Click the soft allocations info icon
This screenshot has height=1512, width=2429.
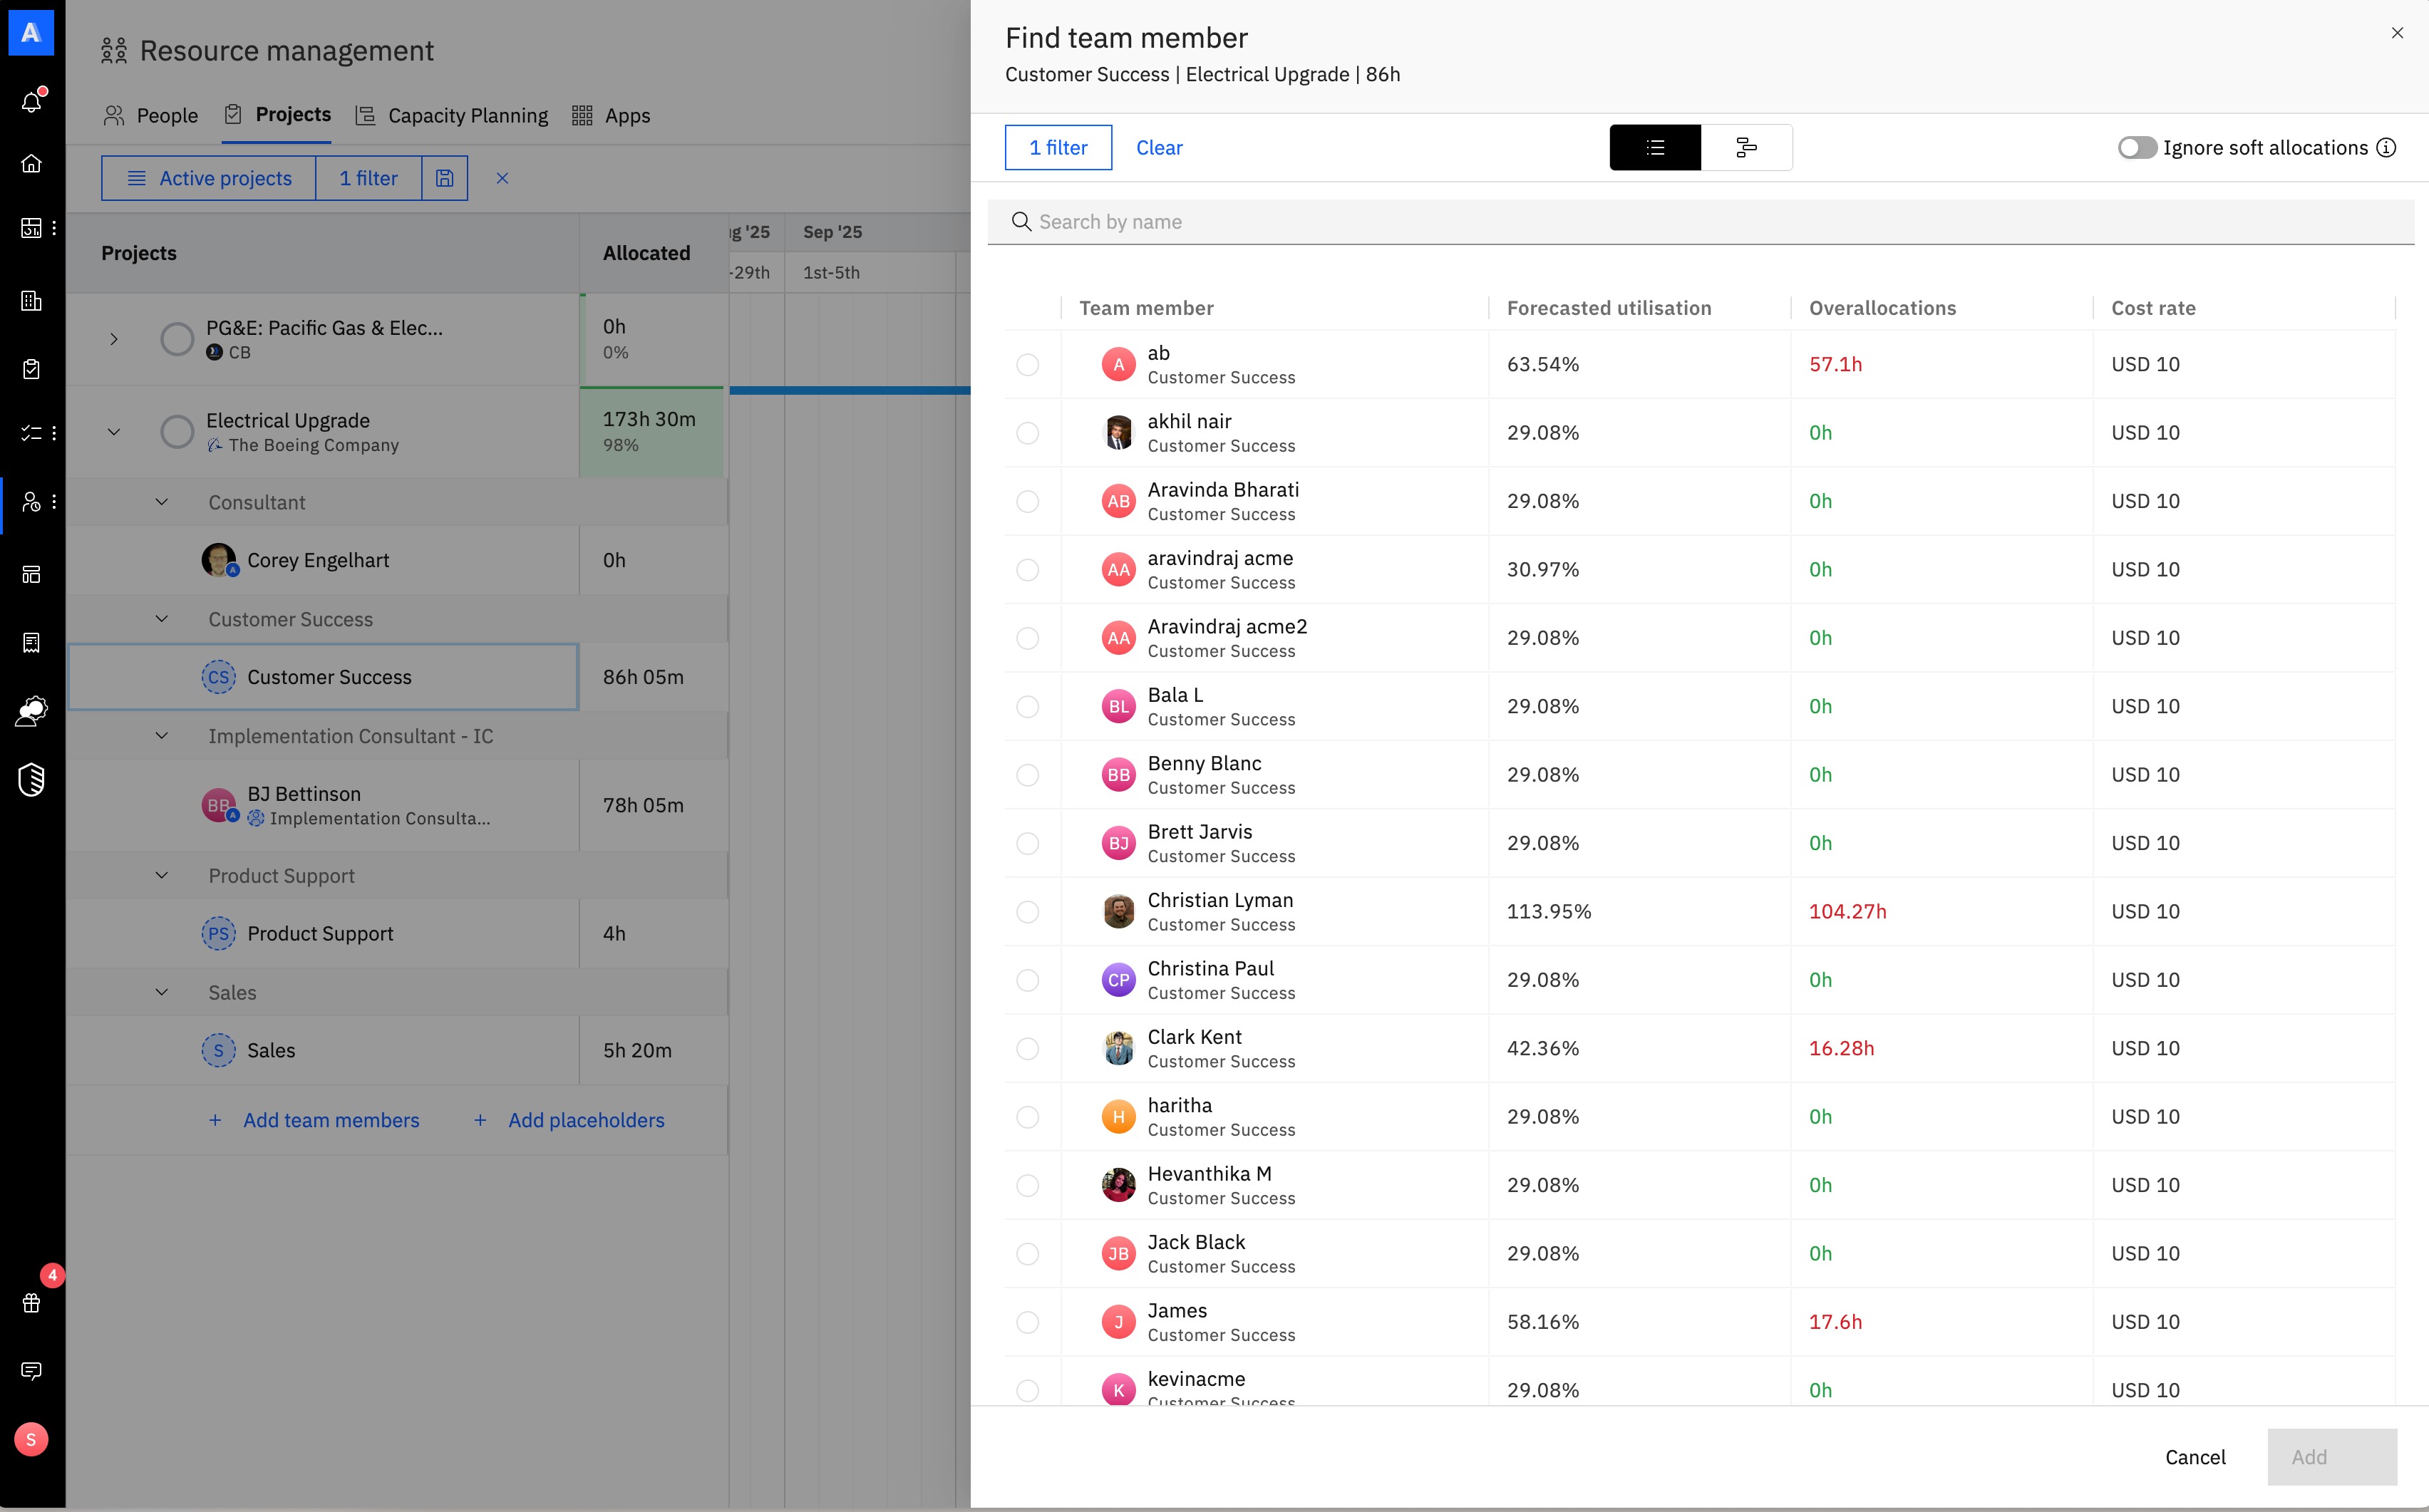[2387, 148]
